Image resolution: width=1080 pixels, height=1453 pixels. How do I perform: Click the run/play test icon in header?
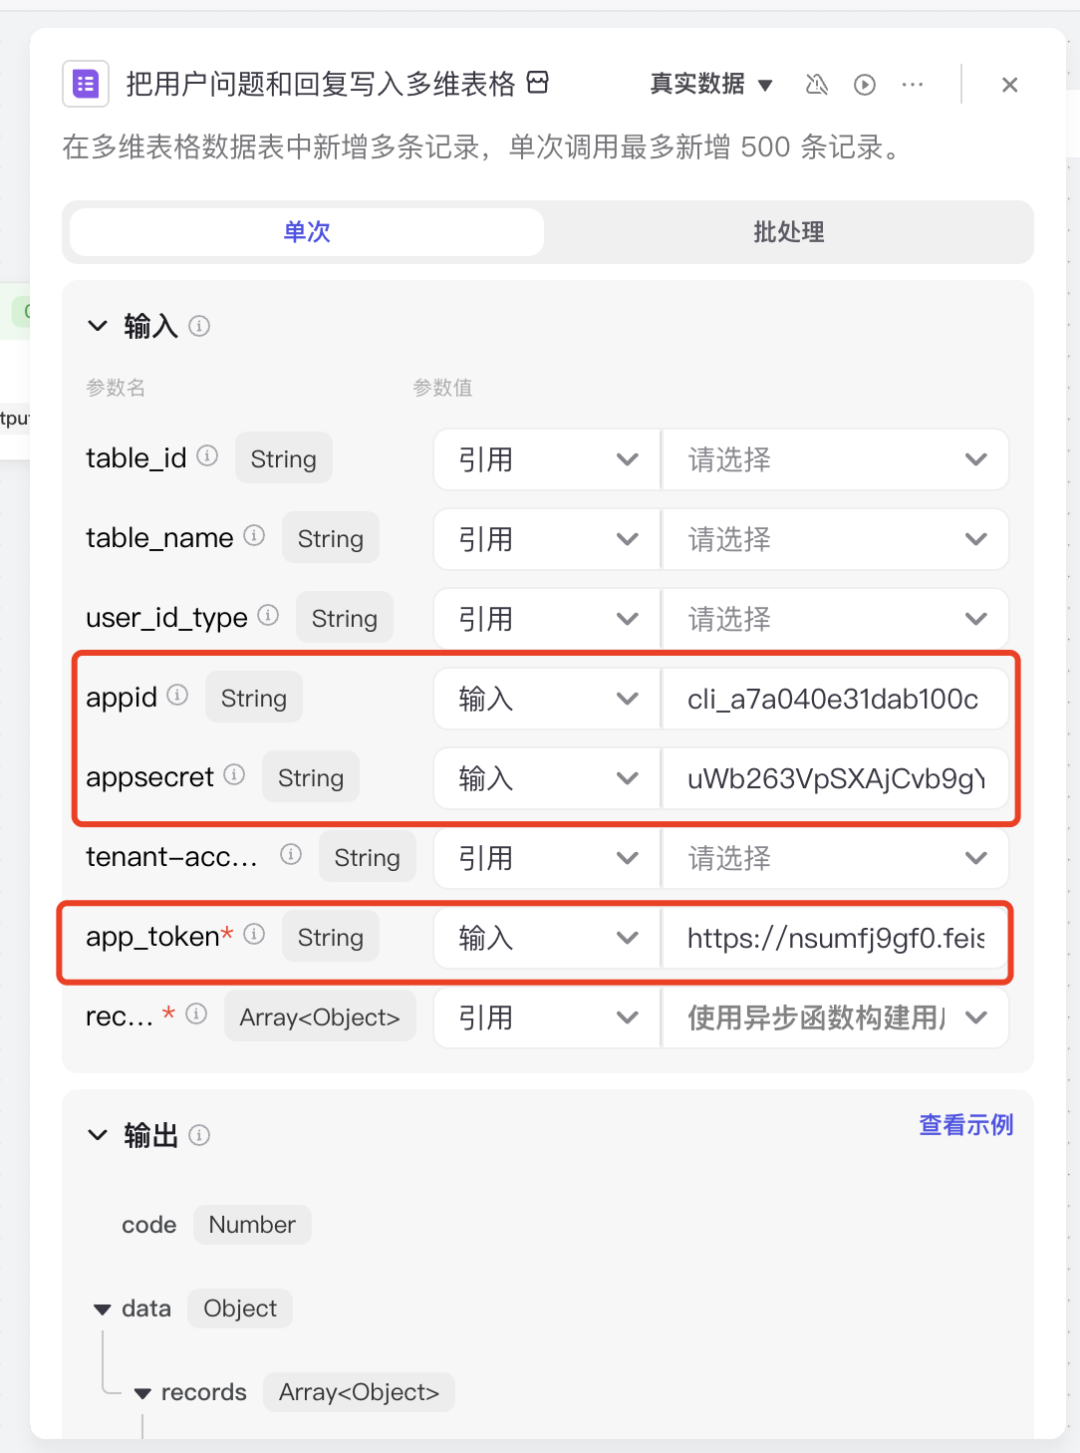pyautogui.click(x=865, y=85)
